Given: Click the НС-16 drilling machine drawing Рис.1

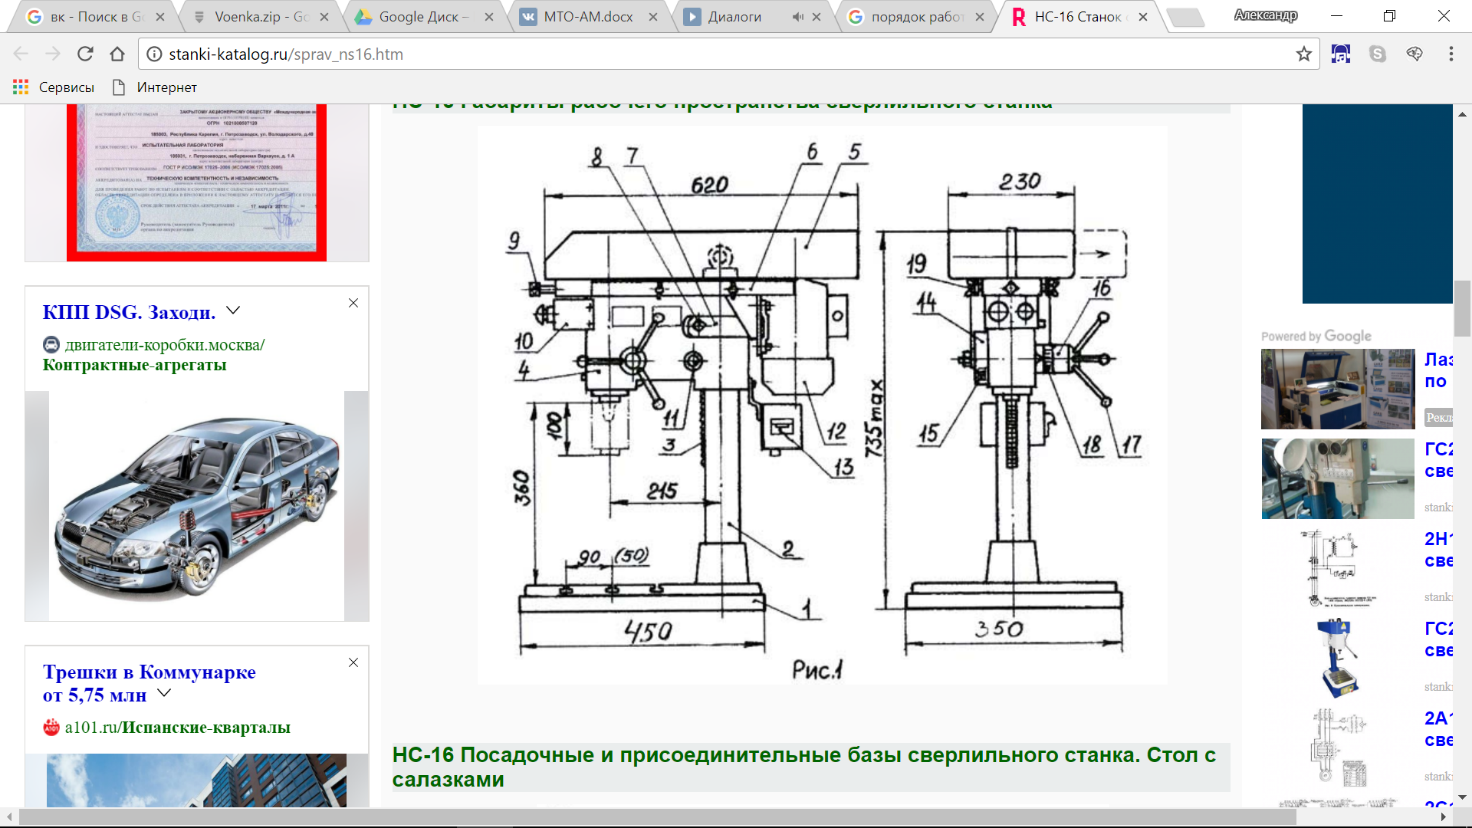Looking at the screenshot, I should [x=822, y=405].
